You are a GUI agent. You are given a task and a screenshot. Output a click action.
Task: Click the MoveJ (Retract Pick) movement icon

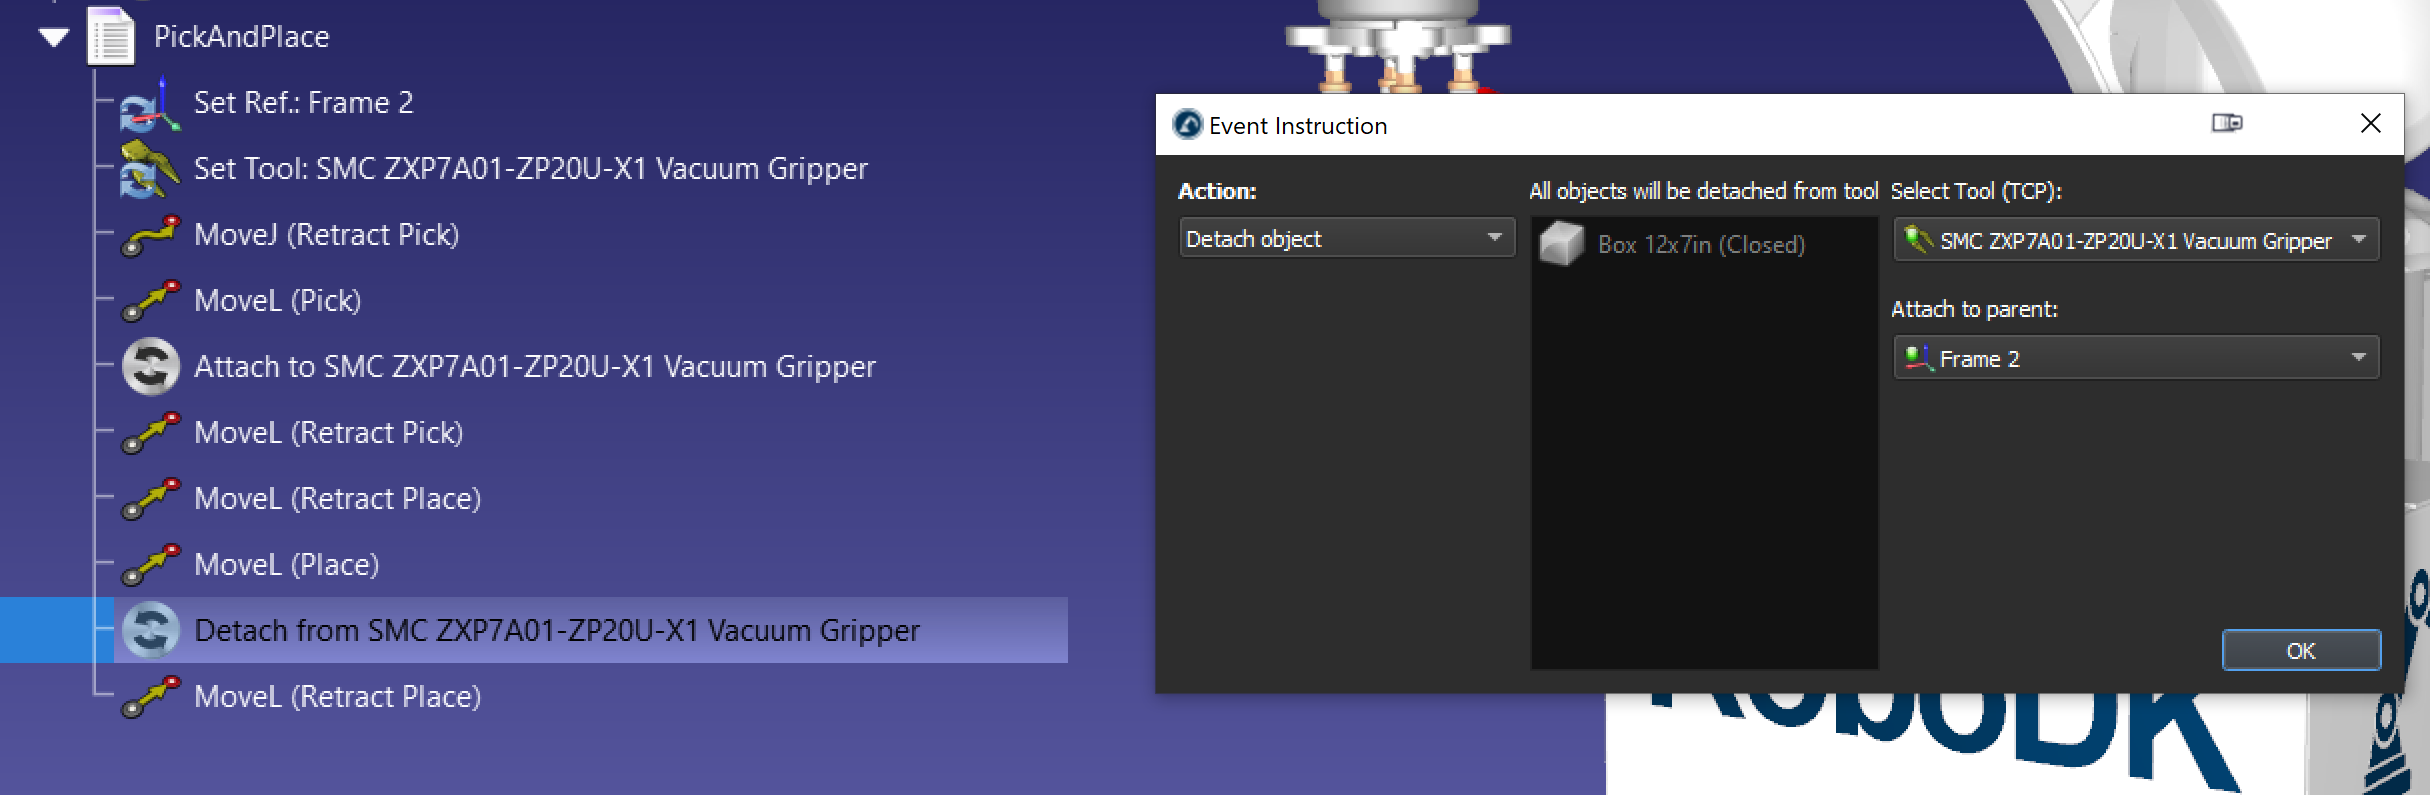pos(150,236)
